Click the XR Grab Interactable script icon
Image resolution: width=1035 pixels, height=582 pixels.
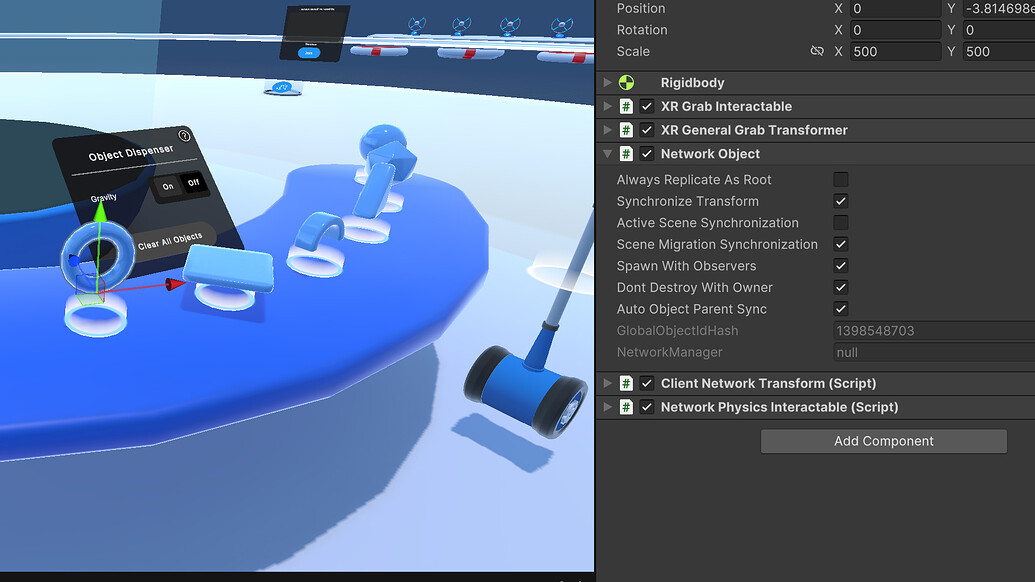pyautogui.click(x=626, y=106)
